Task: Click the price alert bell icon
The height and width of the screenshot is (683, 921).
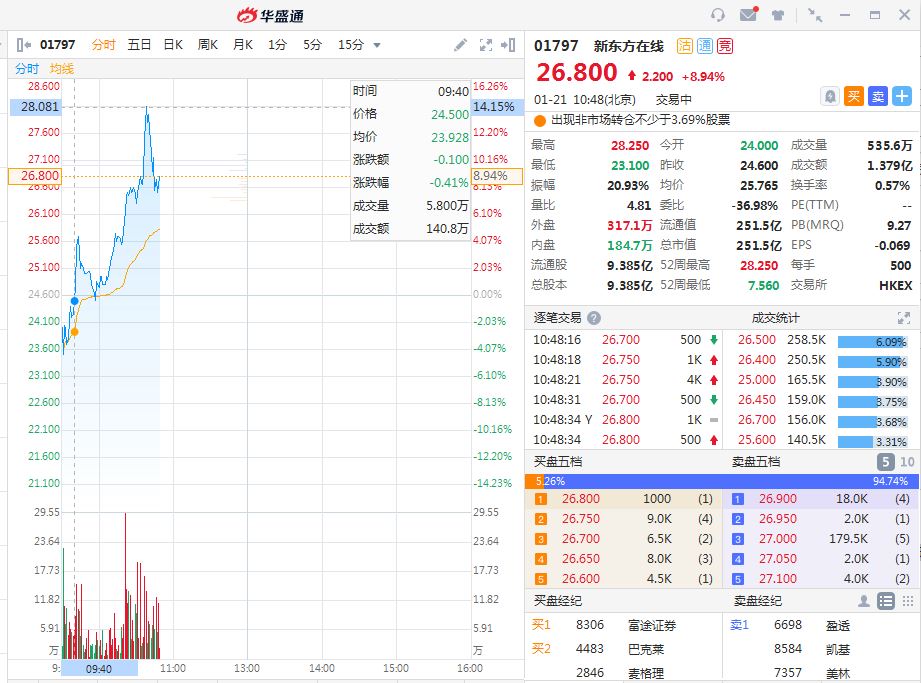Action: [830, 96]
